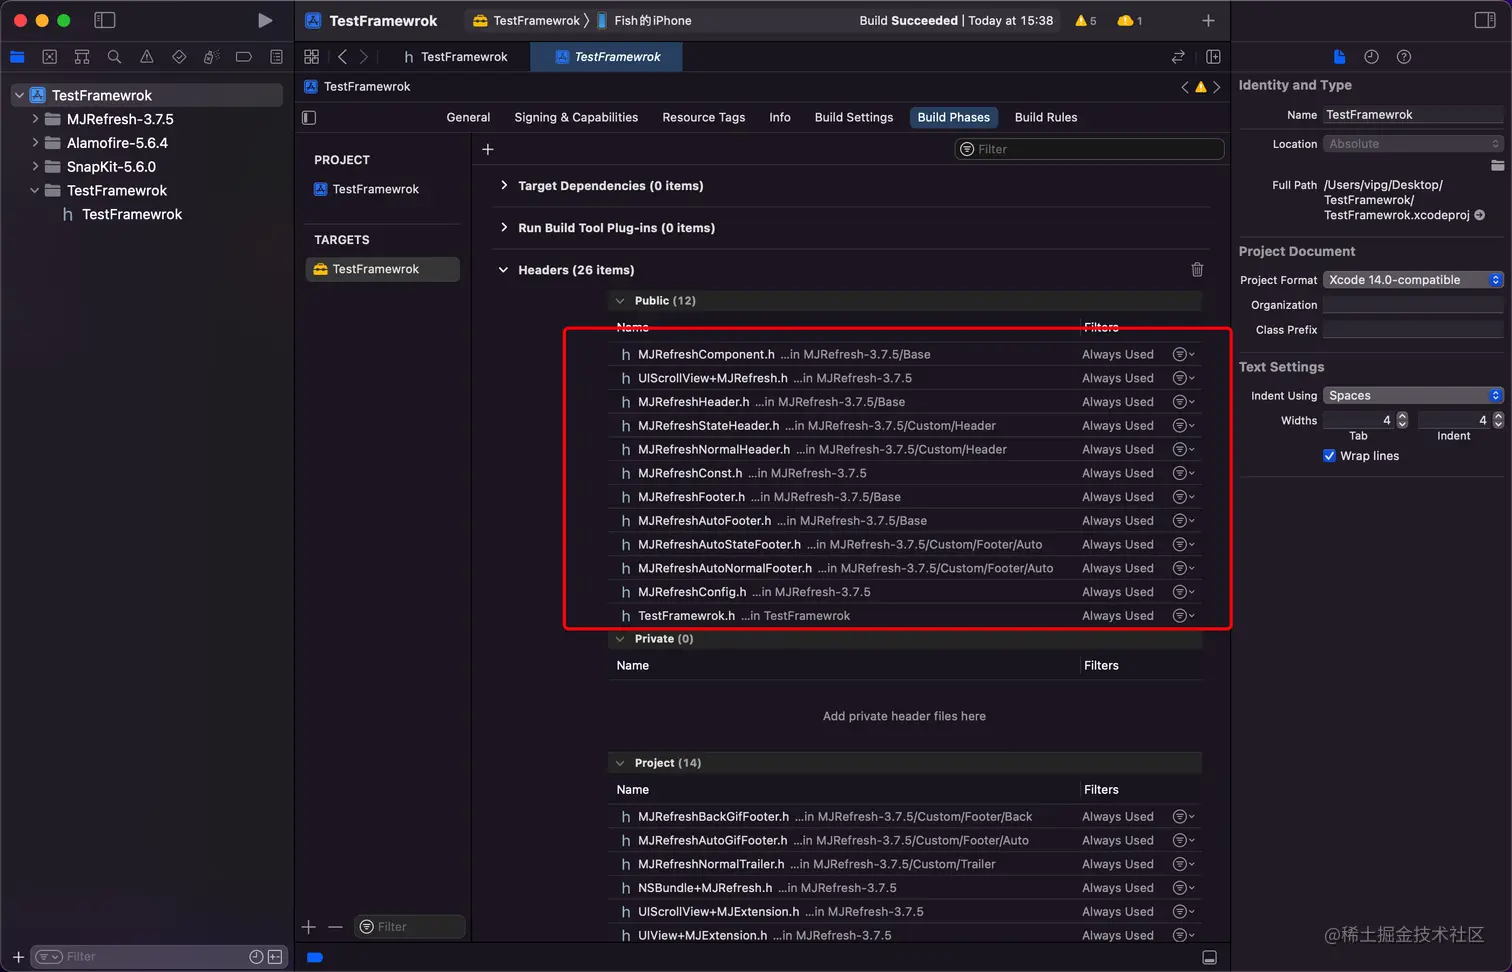This screenshot has width=1512, height=972.
Task: Go back with the left chevron
Action: tap(342, 57)
